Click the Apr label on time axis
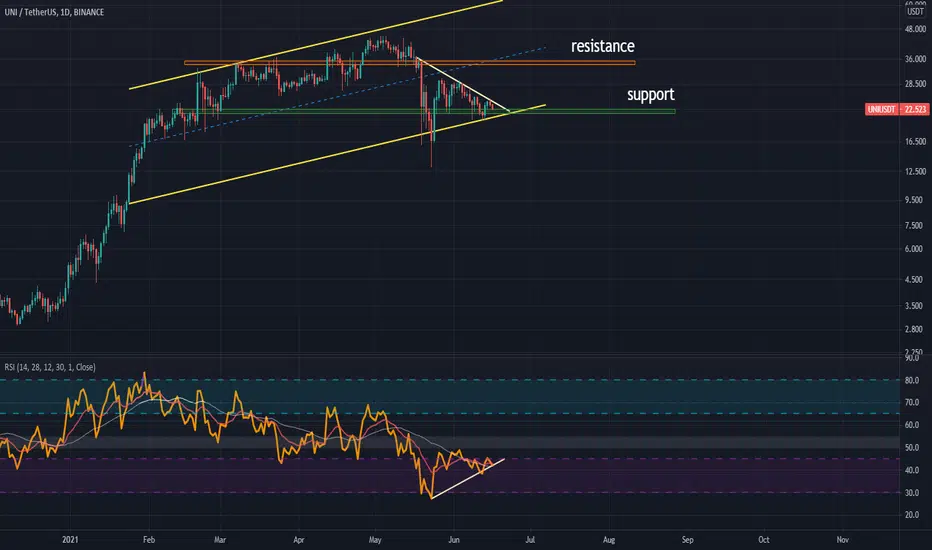The image size is (932, 550). [298, 540]
